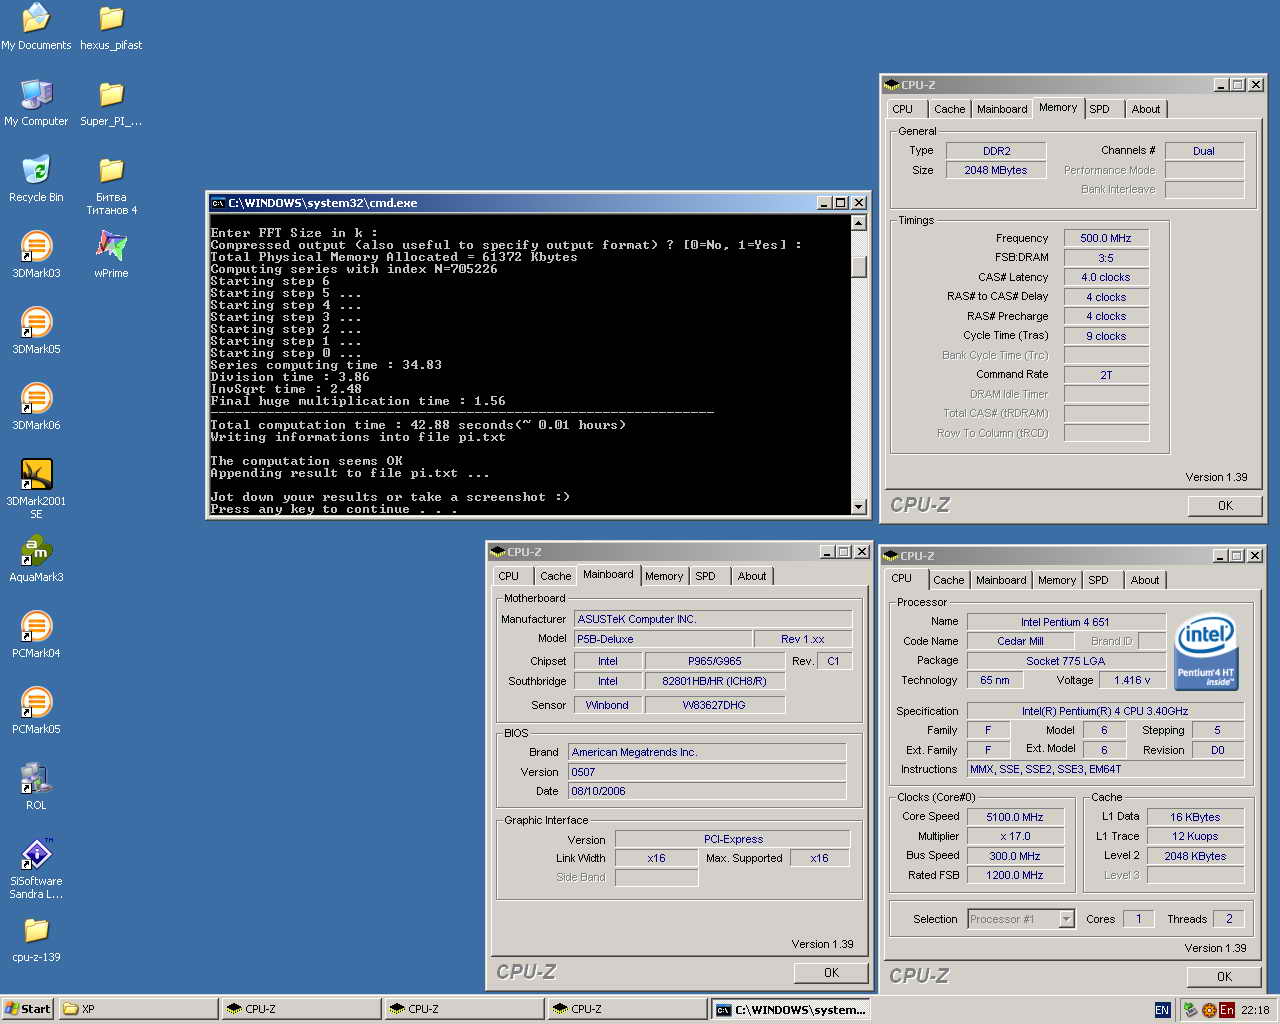Open the Start menu

[28, 1009]
